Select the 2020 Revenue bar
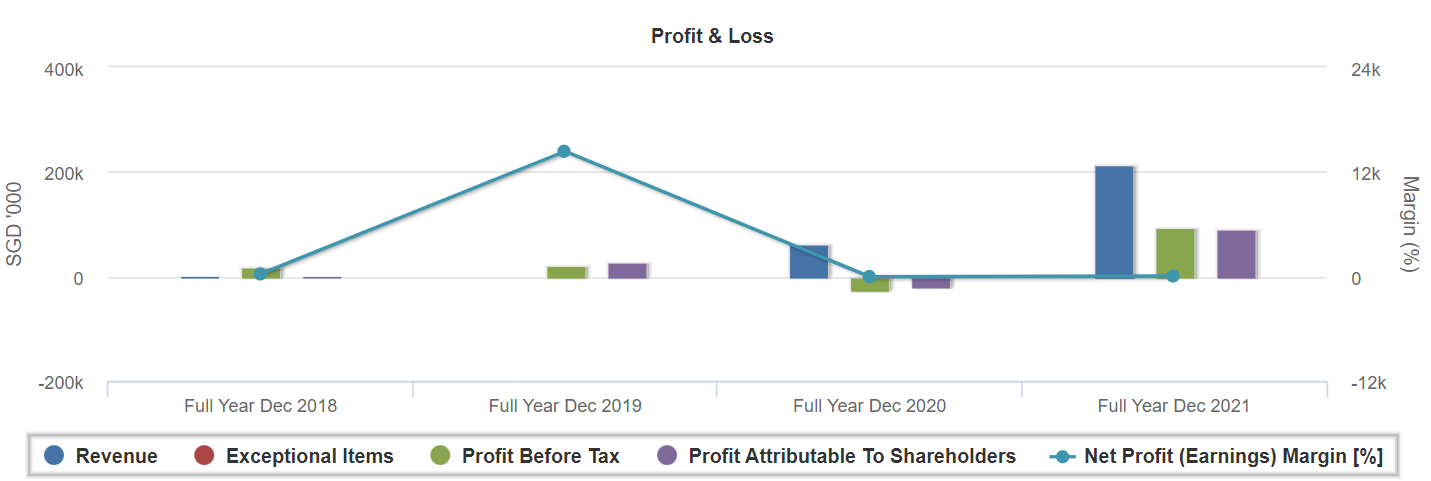 click(809, 261)
